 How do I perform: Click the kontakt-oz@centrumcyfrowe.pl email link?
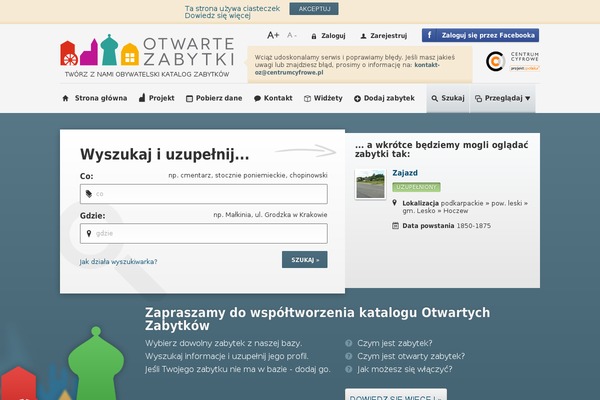pos(347,69)
